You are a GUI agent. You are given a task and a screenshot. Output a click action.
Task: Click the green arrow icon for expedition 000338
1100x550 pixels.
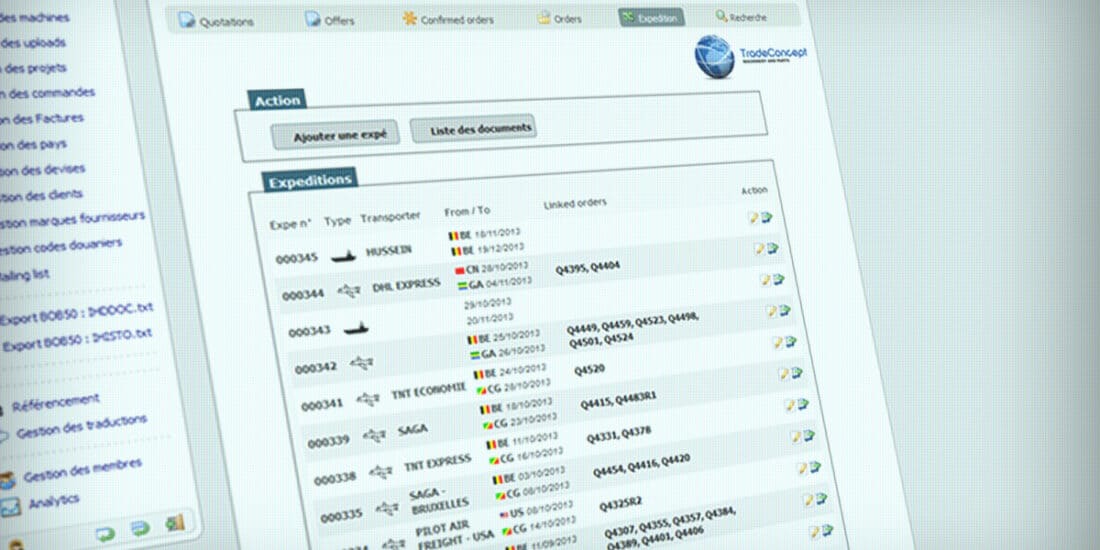point(803,404)
